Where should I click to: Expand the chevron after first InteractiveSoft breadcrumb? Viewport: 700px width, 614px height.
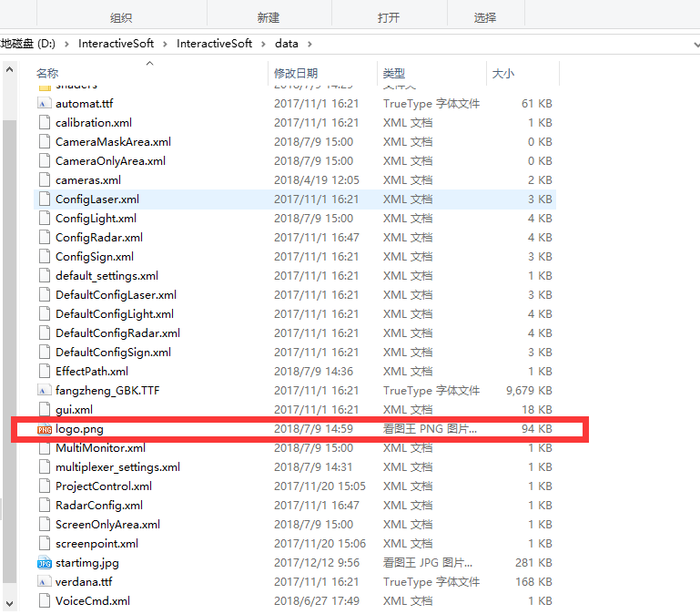165,44
